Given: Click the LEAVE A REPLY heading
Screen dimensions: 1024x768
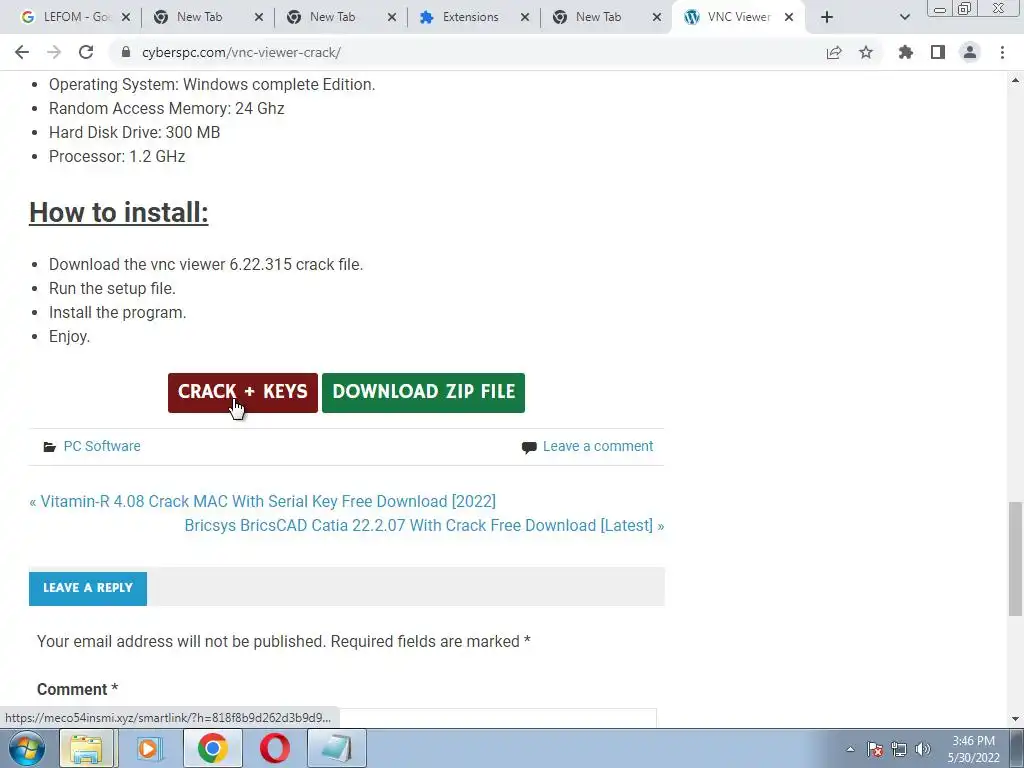Looking at the screenshot, I should point(88,588).
